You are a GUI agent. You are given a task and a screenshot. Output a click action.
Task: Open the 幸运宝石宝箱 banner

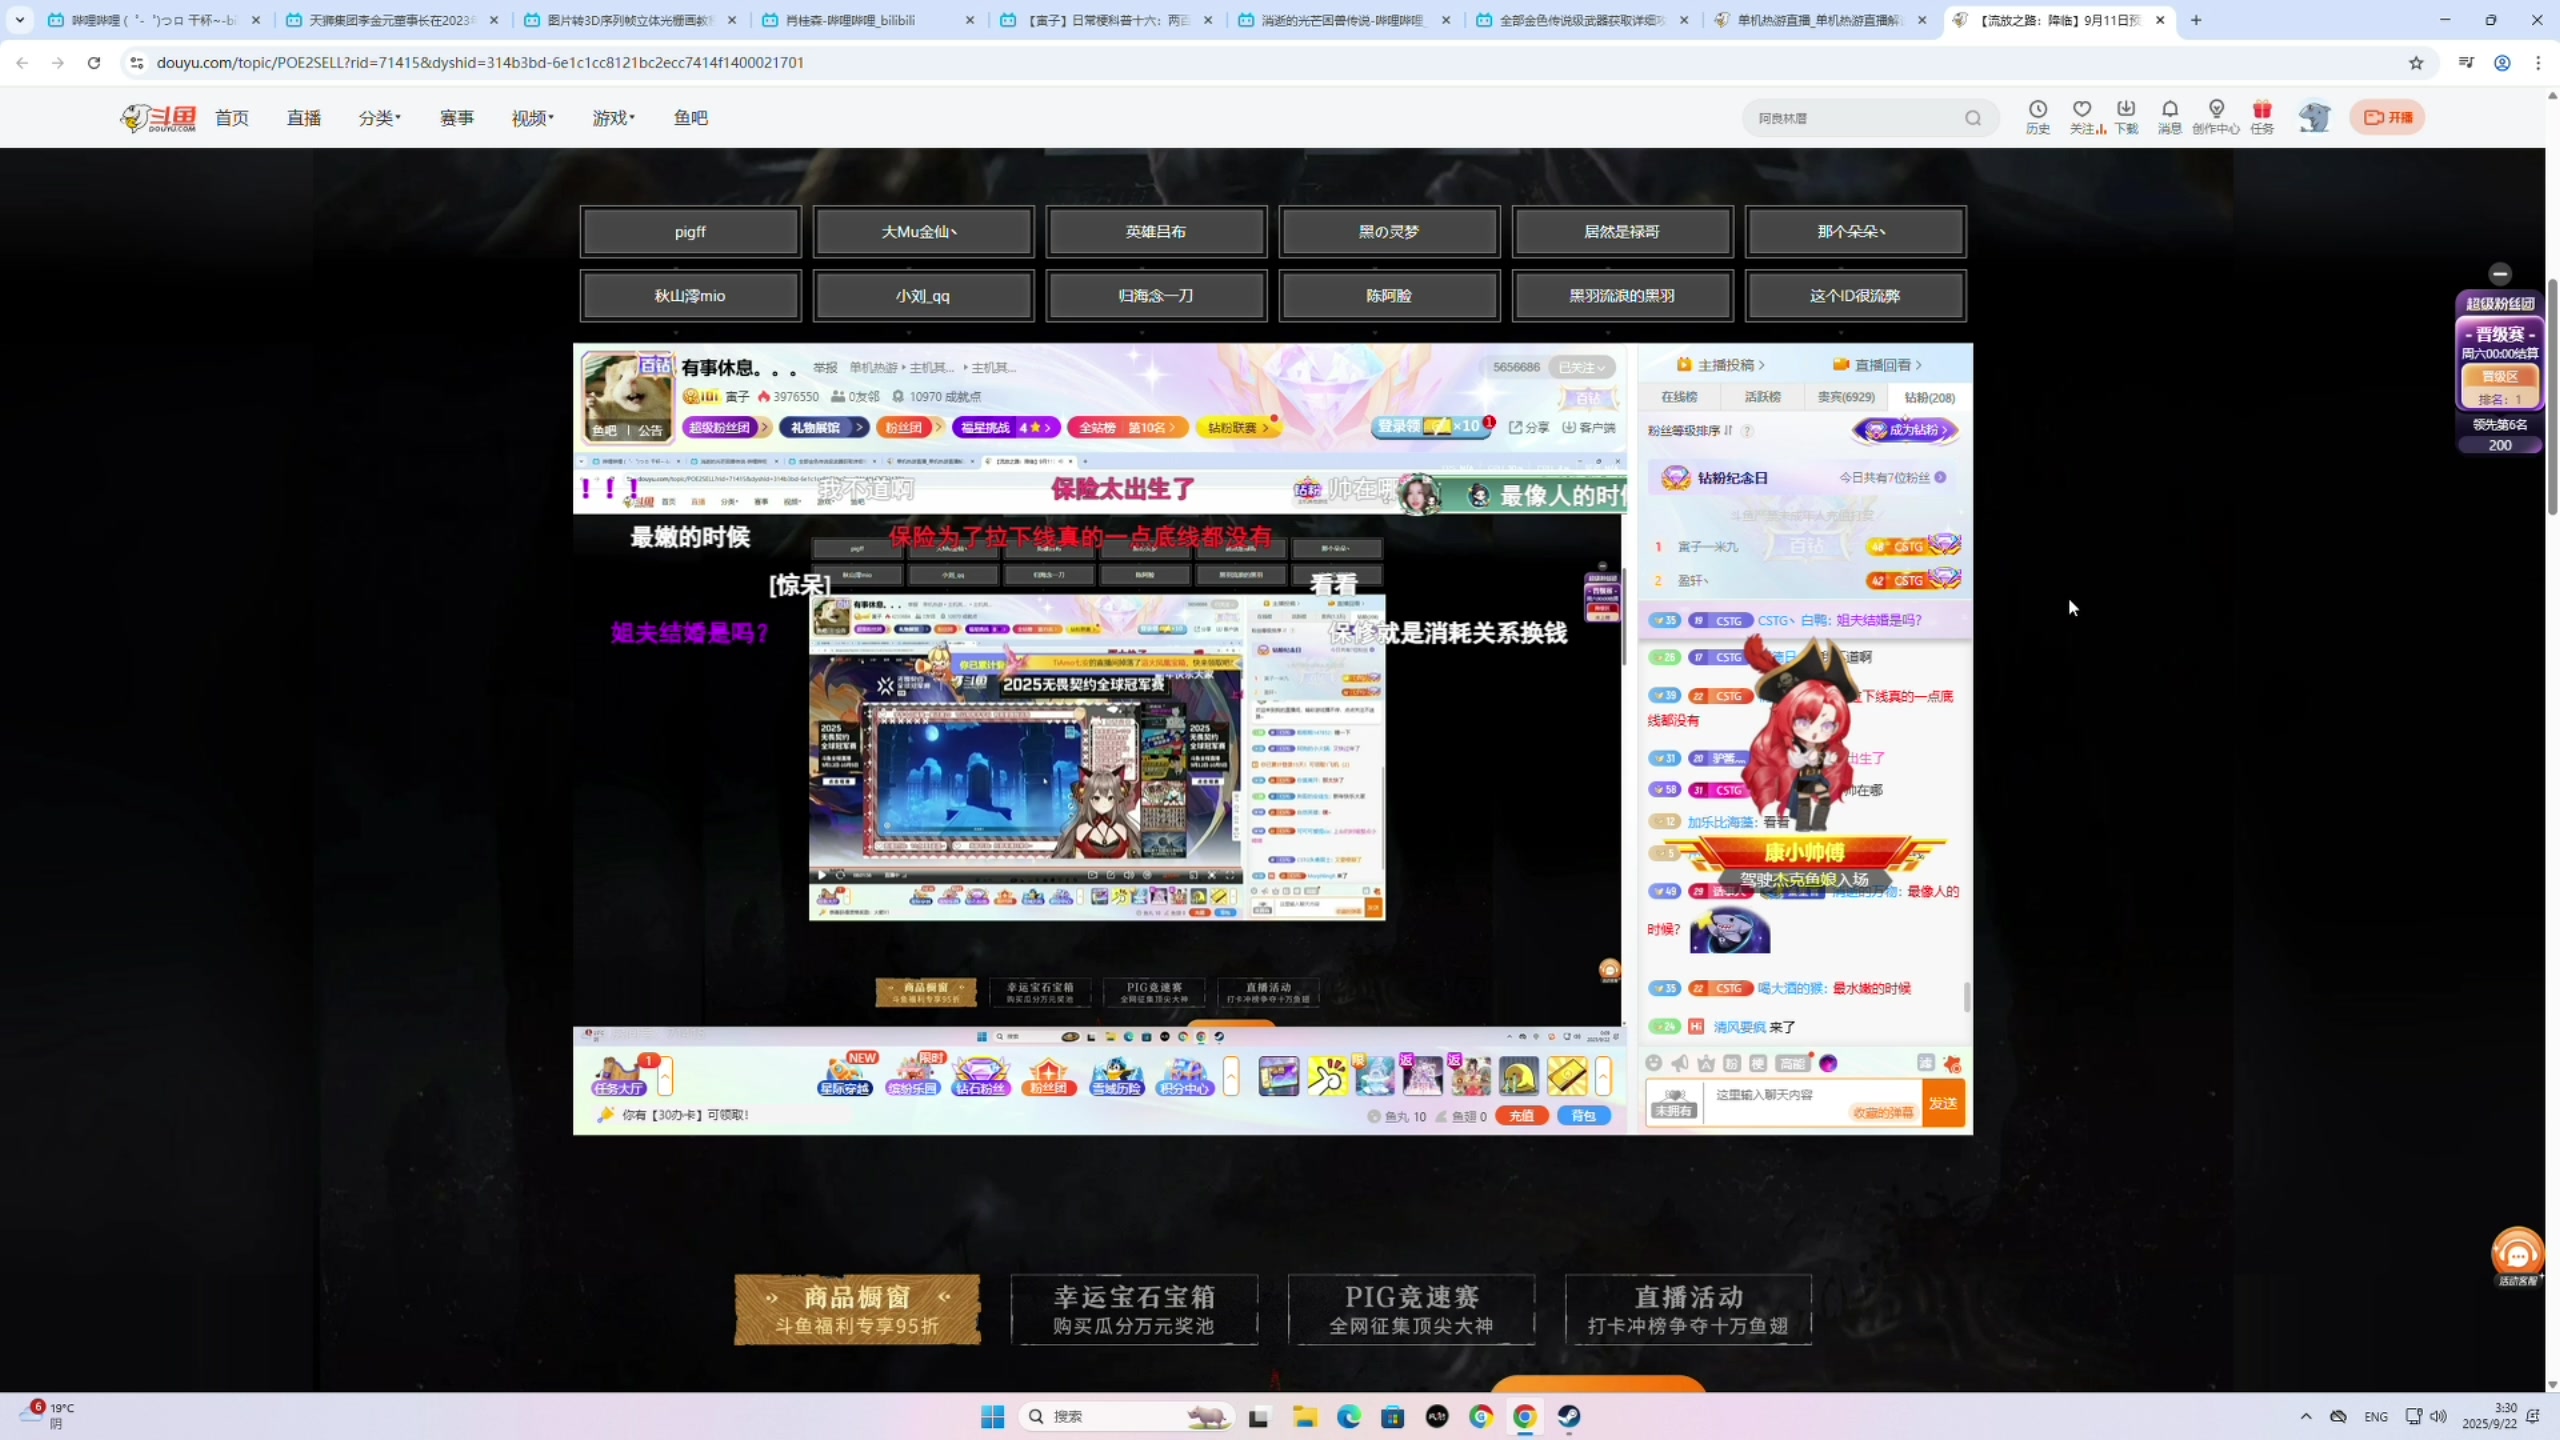point(1134,1309)
